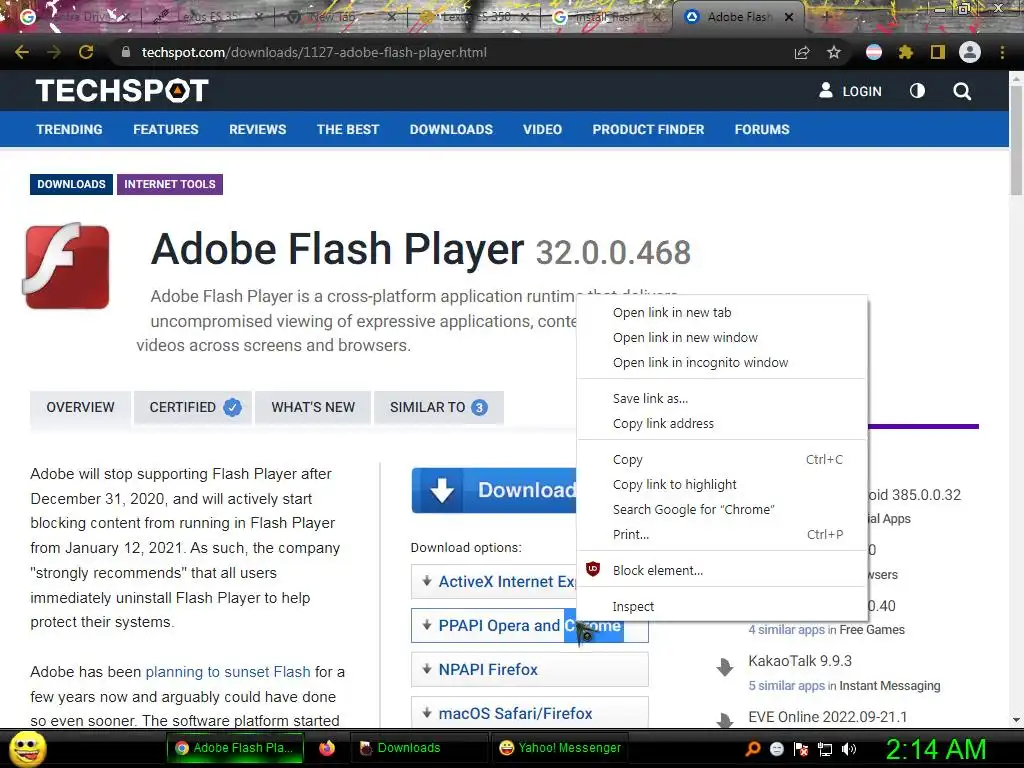The height and width of the screenshot is (768, 1024).
Task: Click the smiley start button on taskbar
Action: coord(28,748)
